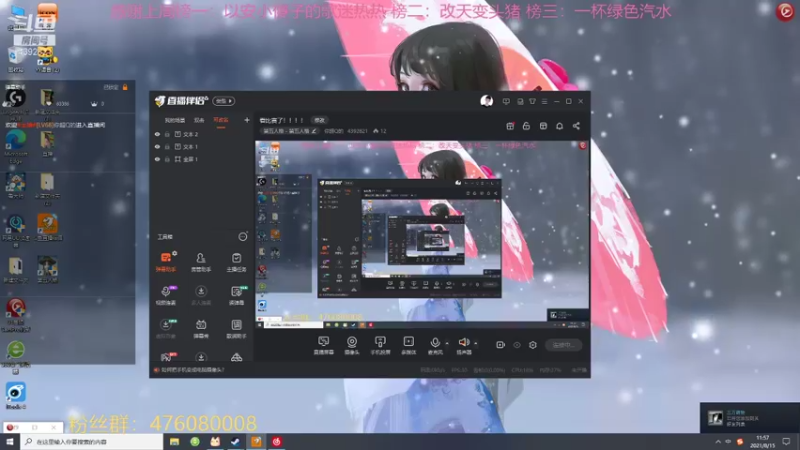Viewport: 800px width, 450px height.
Task: Open Steam from the taskbar
Action: coord(235,442)
